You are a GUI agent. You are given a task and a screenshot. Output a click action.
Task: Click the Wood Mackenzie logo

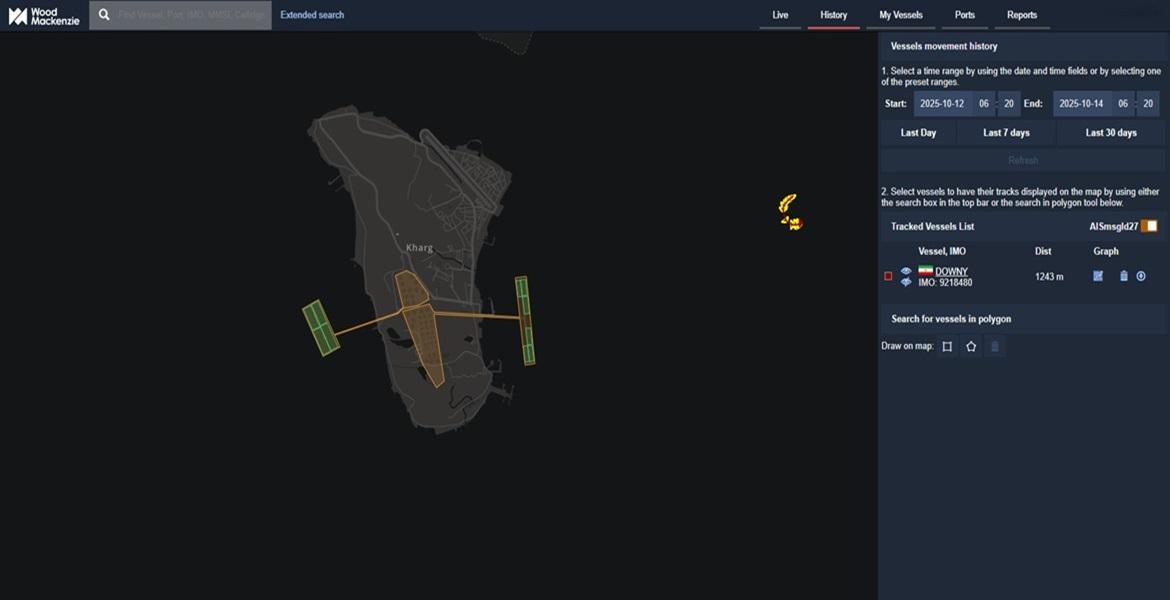tap(44, 16)
